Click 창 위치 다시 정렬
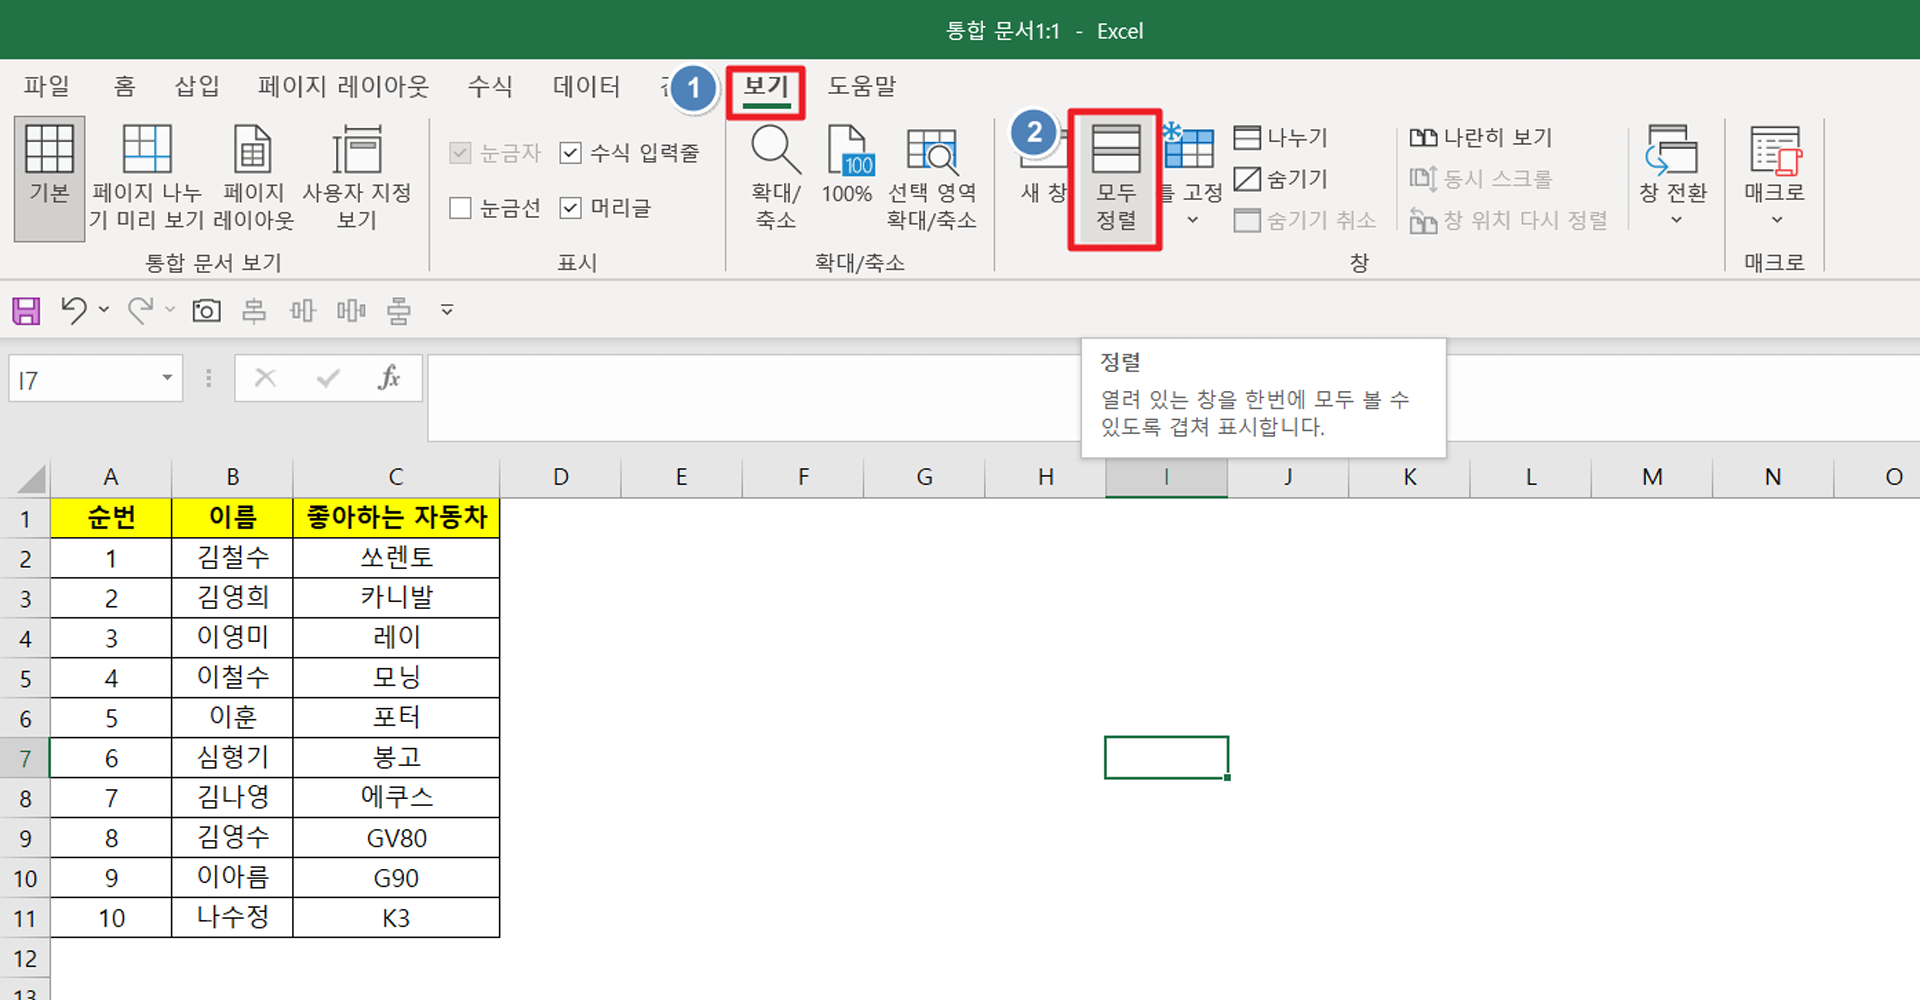The height and width of the screenshot is (1000, 1920). coord(1509,220)
